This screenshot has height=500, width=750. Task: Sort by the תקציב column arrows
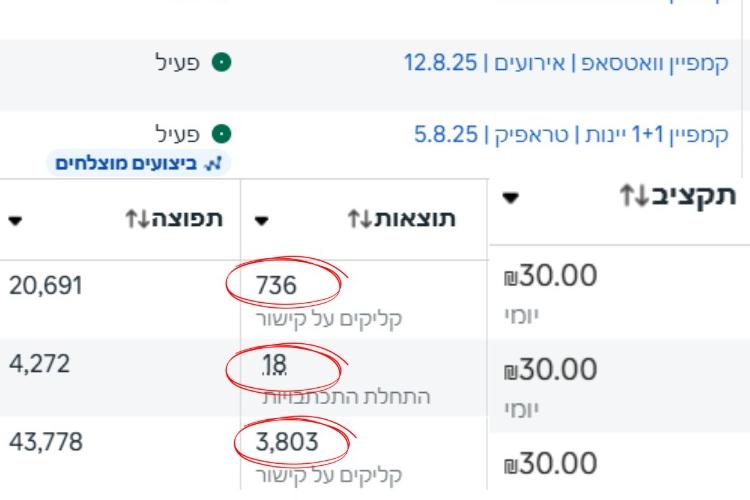pyautogui.click(x=633, y=197)
